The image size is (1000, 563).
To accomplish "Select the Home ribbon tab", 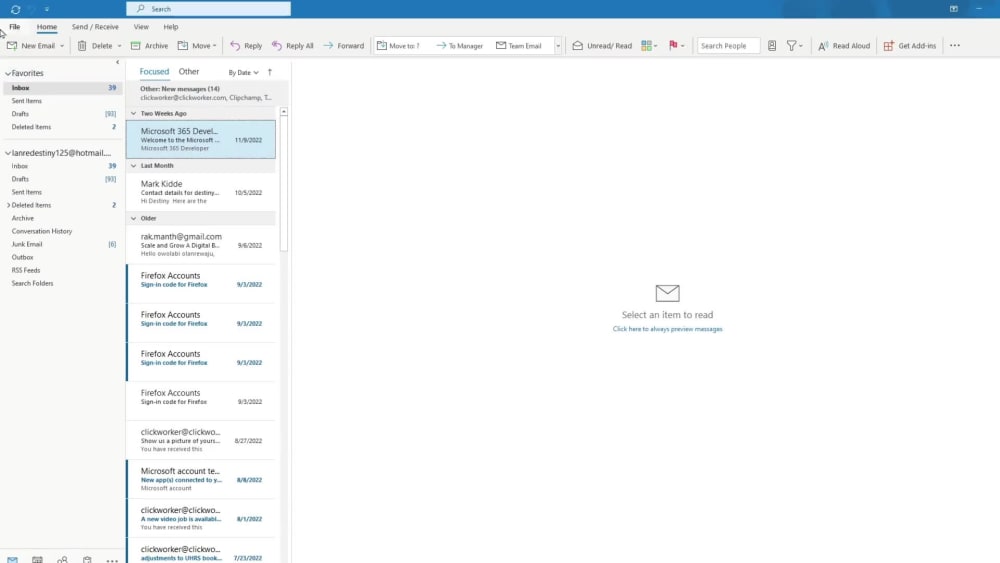I will coord(47,27).
